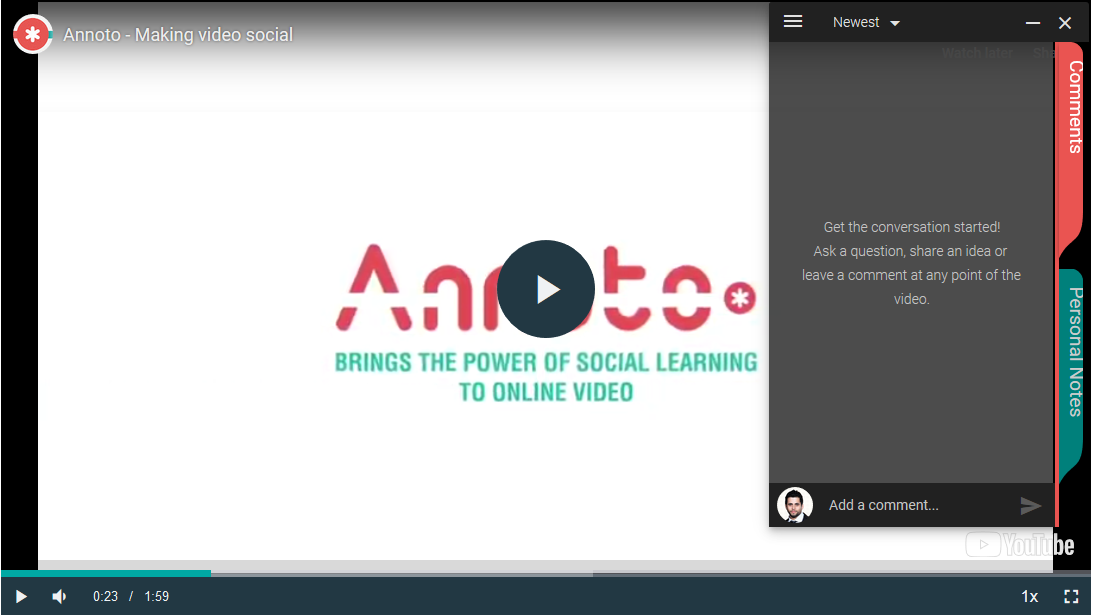
Task: Click the user profile avatar
Action: pos(795,505)
